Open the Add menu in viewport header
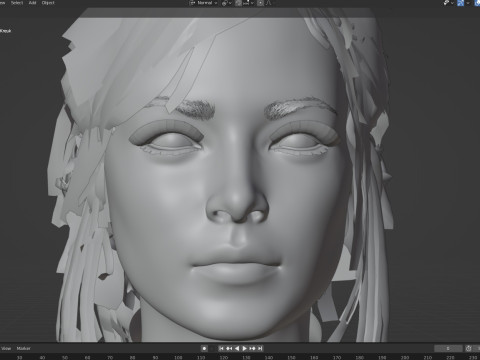 32,3
